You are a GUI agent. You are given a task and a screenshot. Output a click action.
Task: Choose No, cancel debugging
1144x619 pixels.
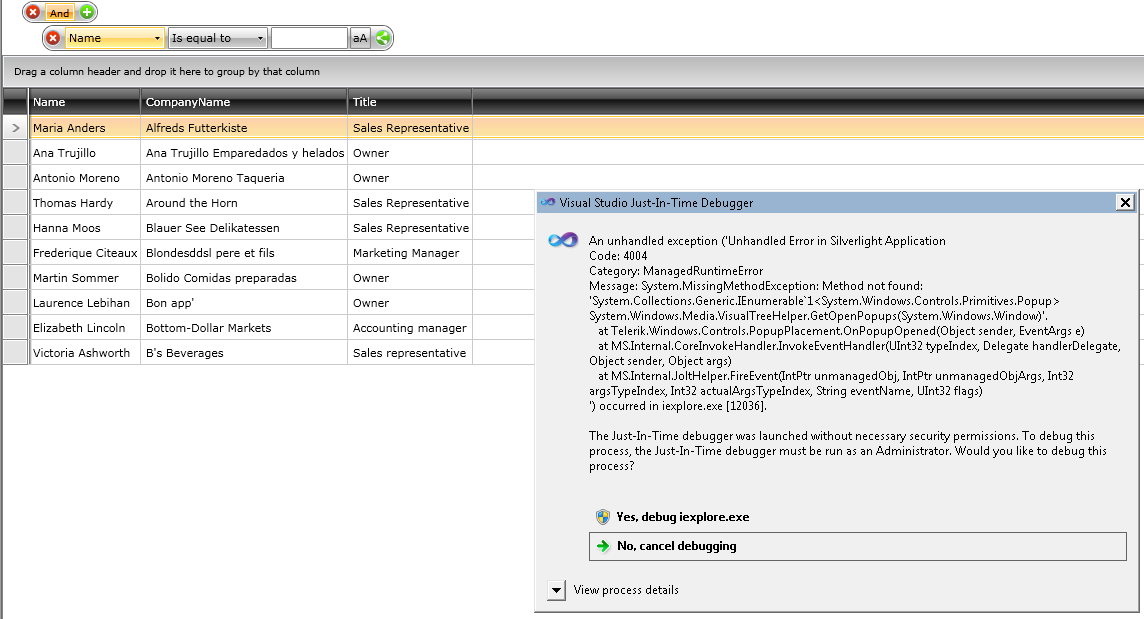click(x=857, y=546)
